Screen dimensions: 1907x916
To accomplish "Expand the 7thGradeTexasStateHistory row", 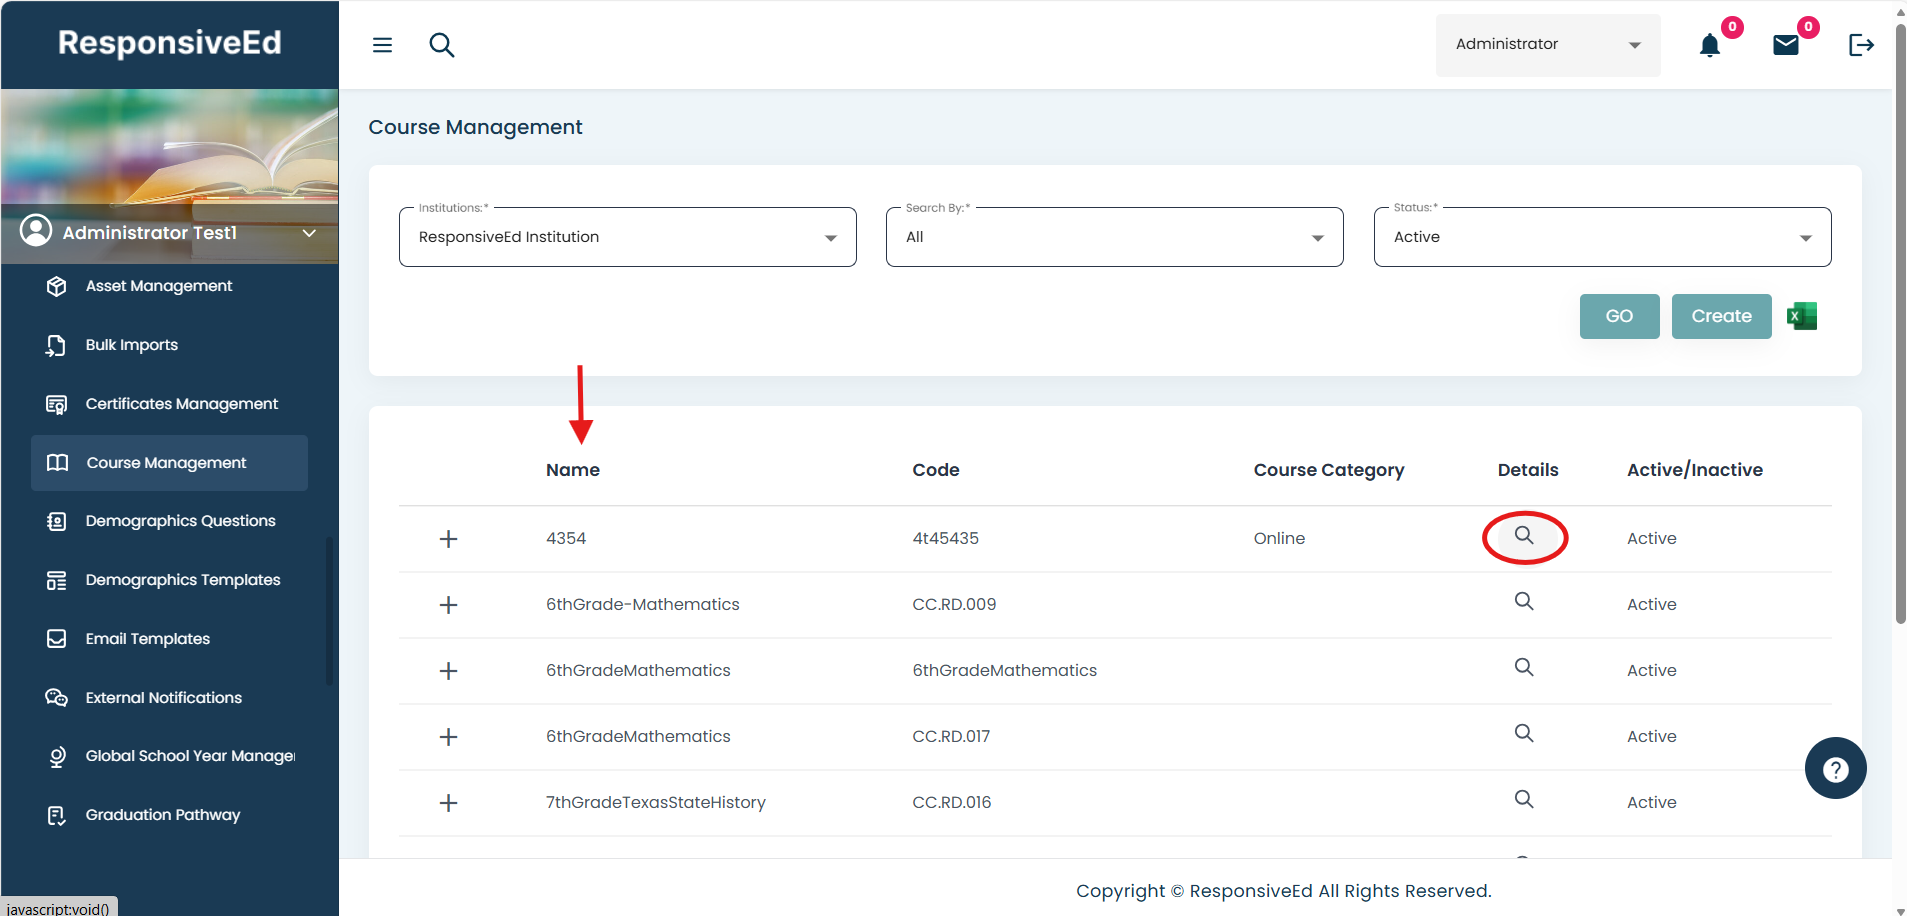I will pos(449,803).
